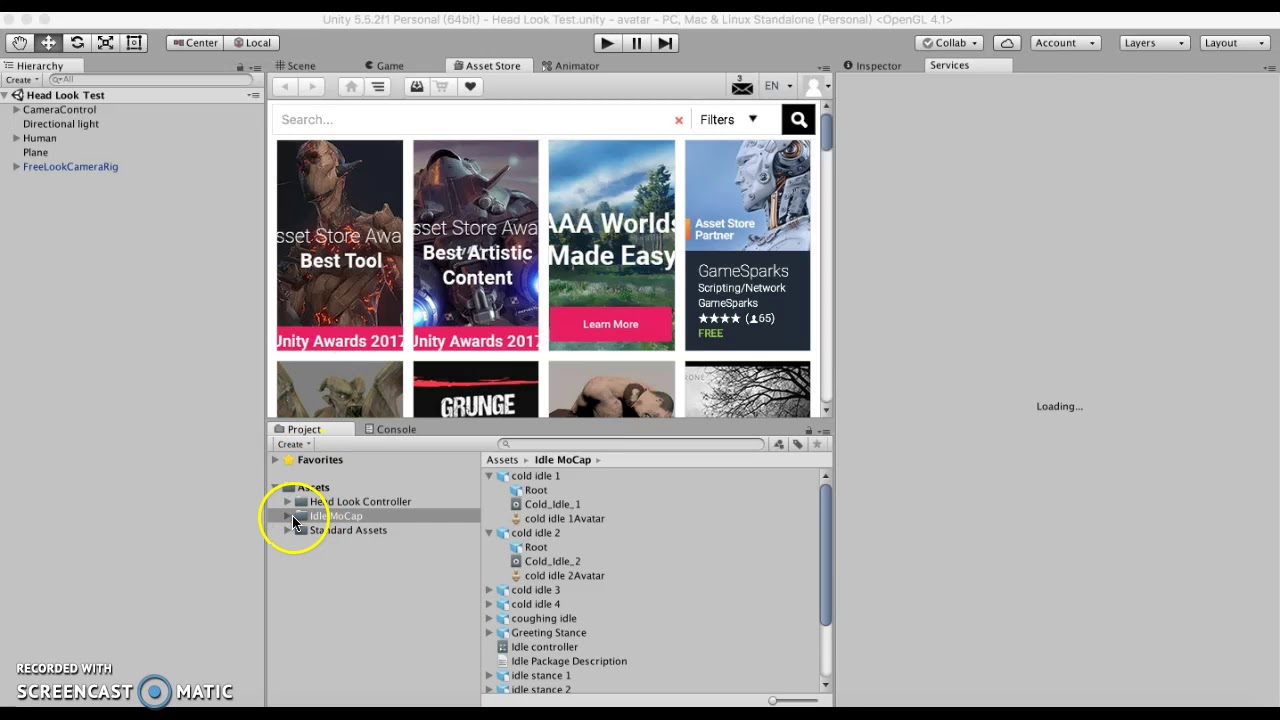Click the Step frame button
Screen dimensions: 1280x720
pos(665,43)
